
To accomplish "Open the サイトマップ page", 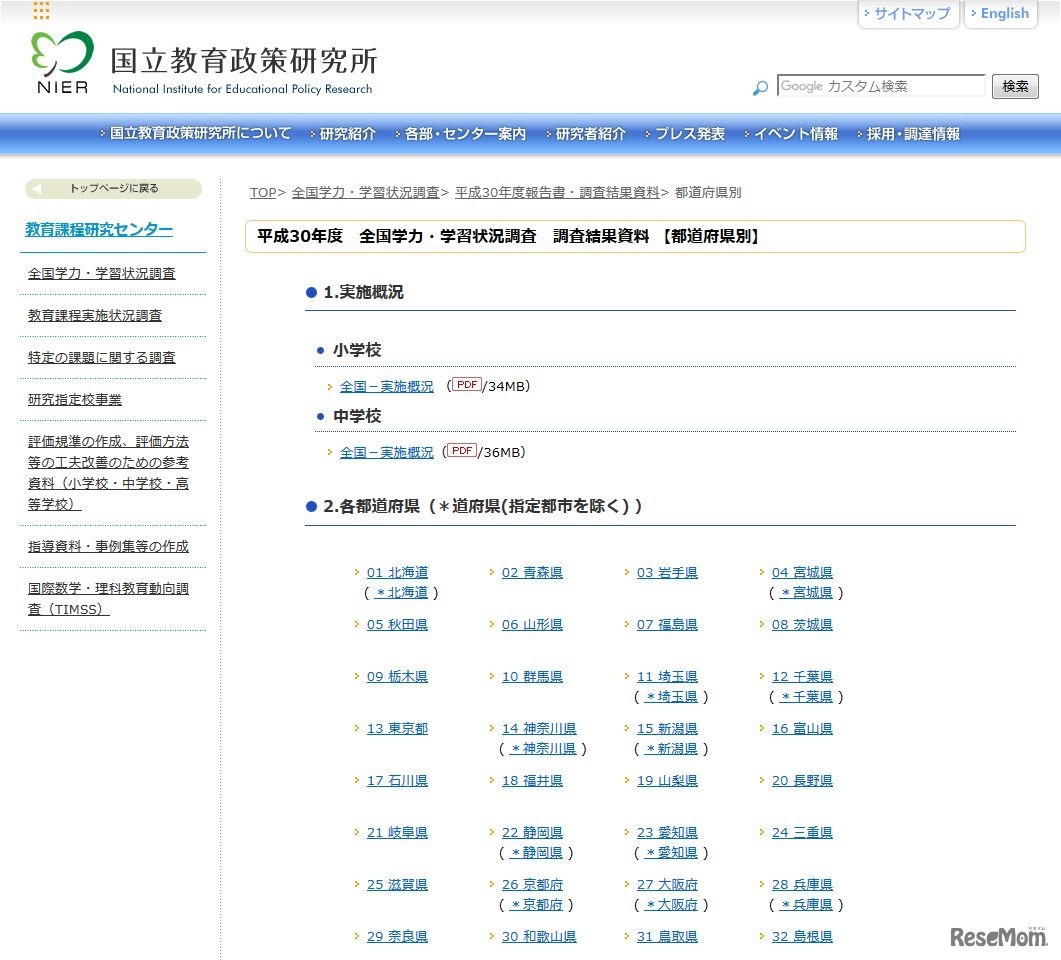I will coord(911,13).
